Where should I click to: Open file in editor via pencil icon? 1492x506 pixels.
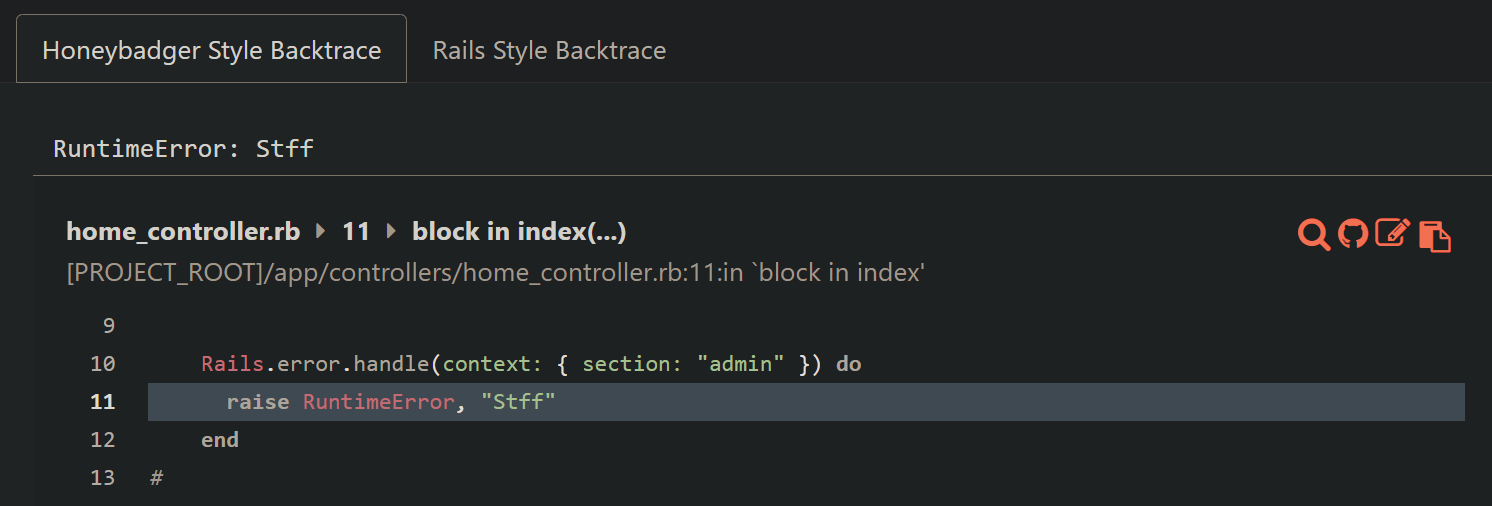1393,233
